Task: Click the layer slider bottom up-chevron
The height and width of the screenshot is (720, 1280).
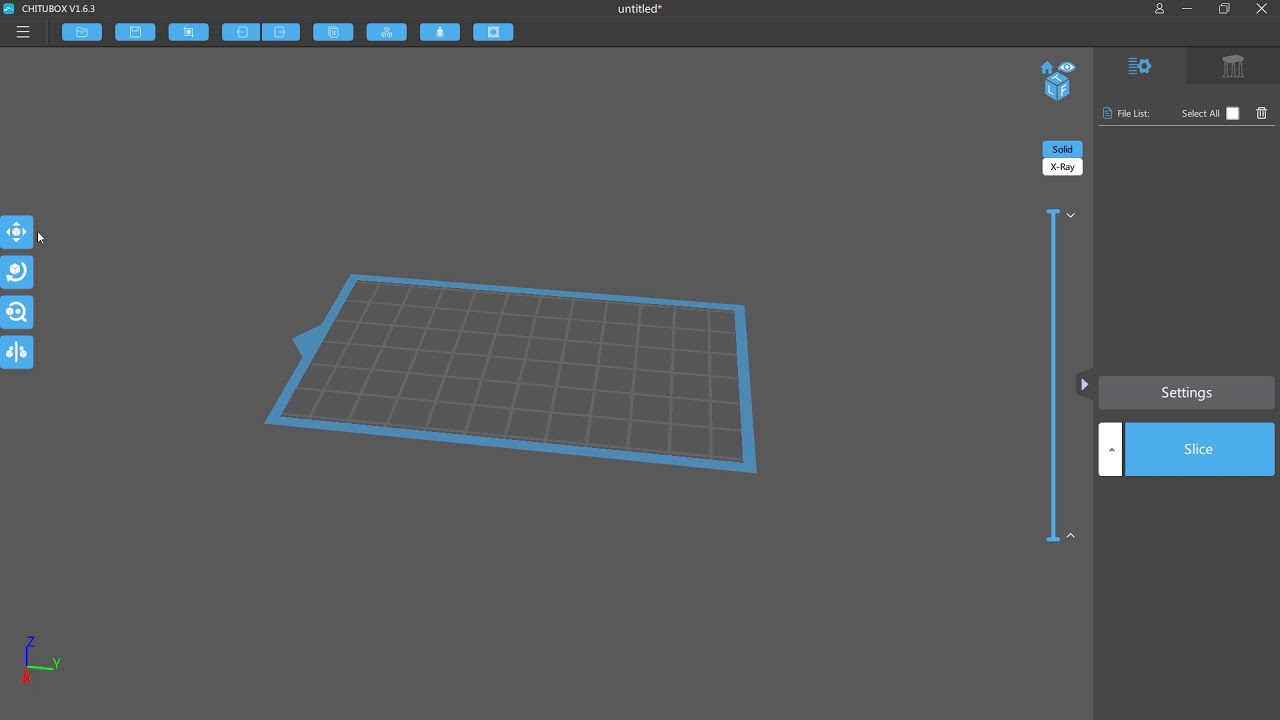Action: pos(1070,536)
